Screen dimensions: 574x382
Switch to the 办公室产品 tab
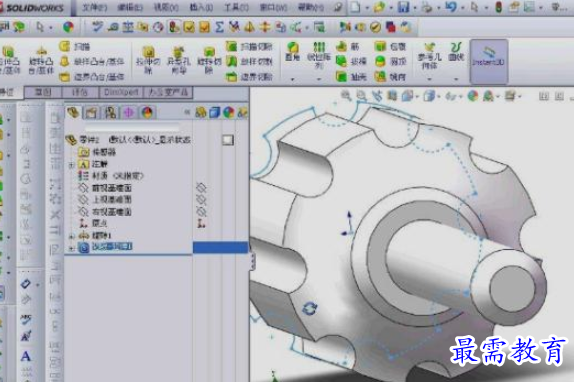point(168,92)
